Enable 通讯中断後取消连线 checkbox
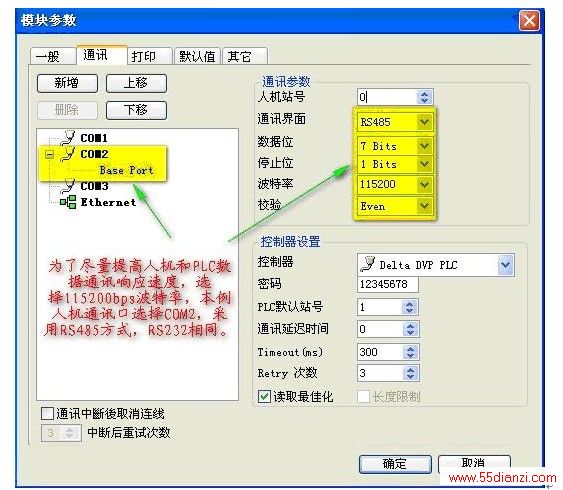The height and width of the screenshot is (490, 563). tap(47, 414)
